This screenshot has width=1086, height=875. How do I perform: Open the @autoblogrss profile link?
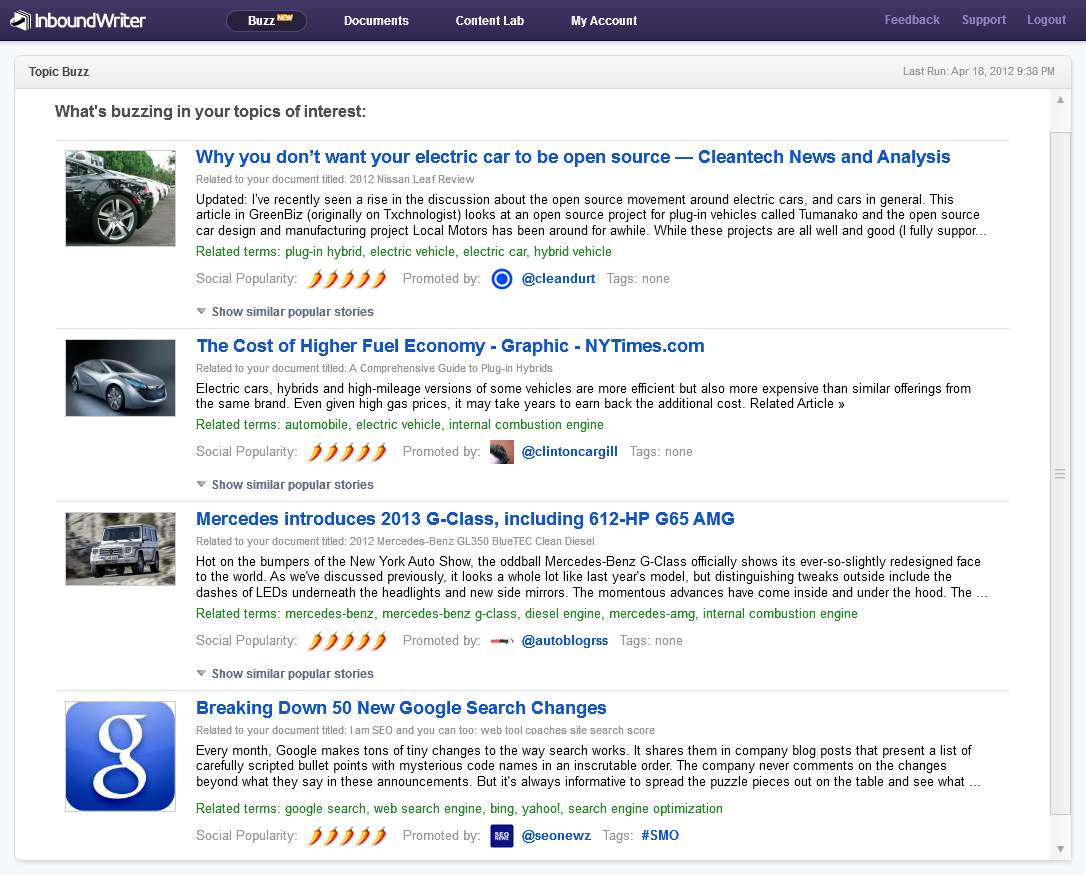click(564, 641)
